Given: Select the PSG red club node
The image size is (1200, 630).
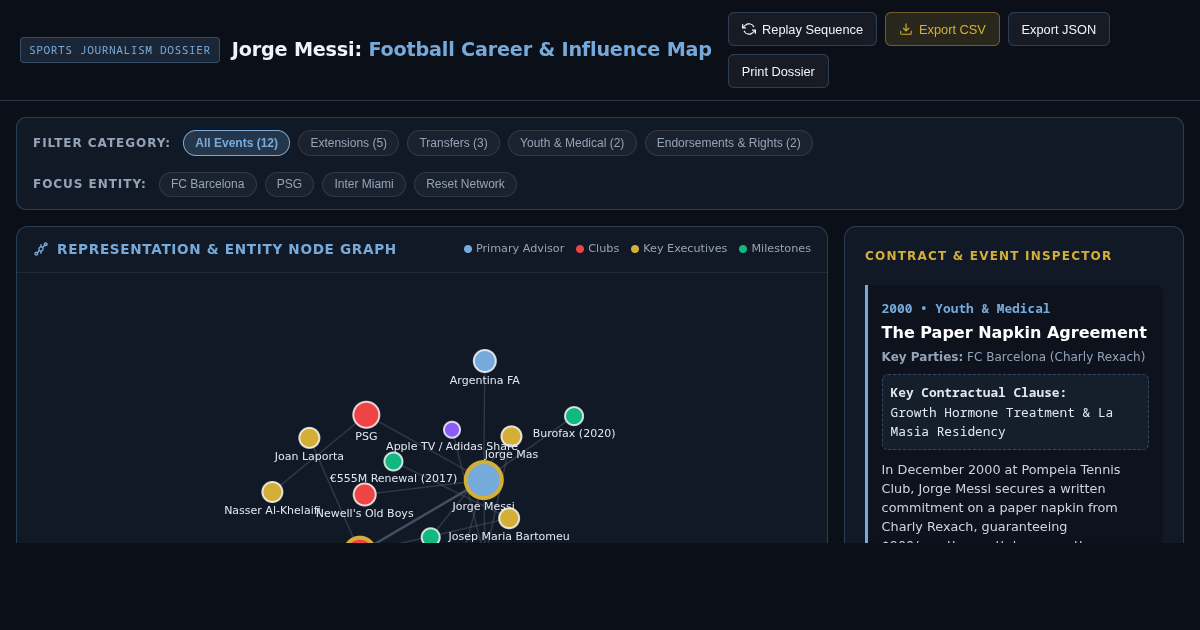Looking at the screenshot, I should (x=366, y=415).
